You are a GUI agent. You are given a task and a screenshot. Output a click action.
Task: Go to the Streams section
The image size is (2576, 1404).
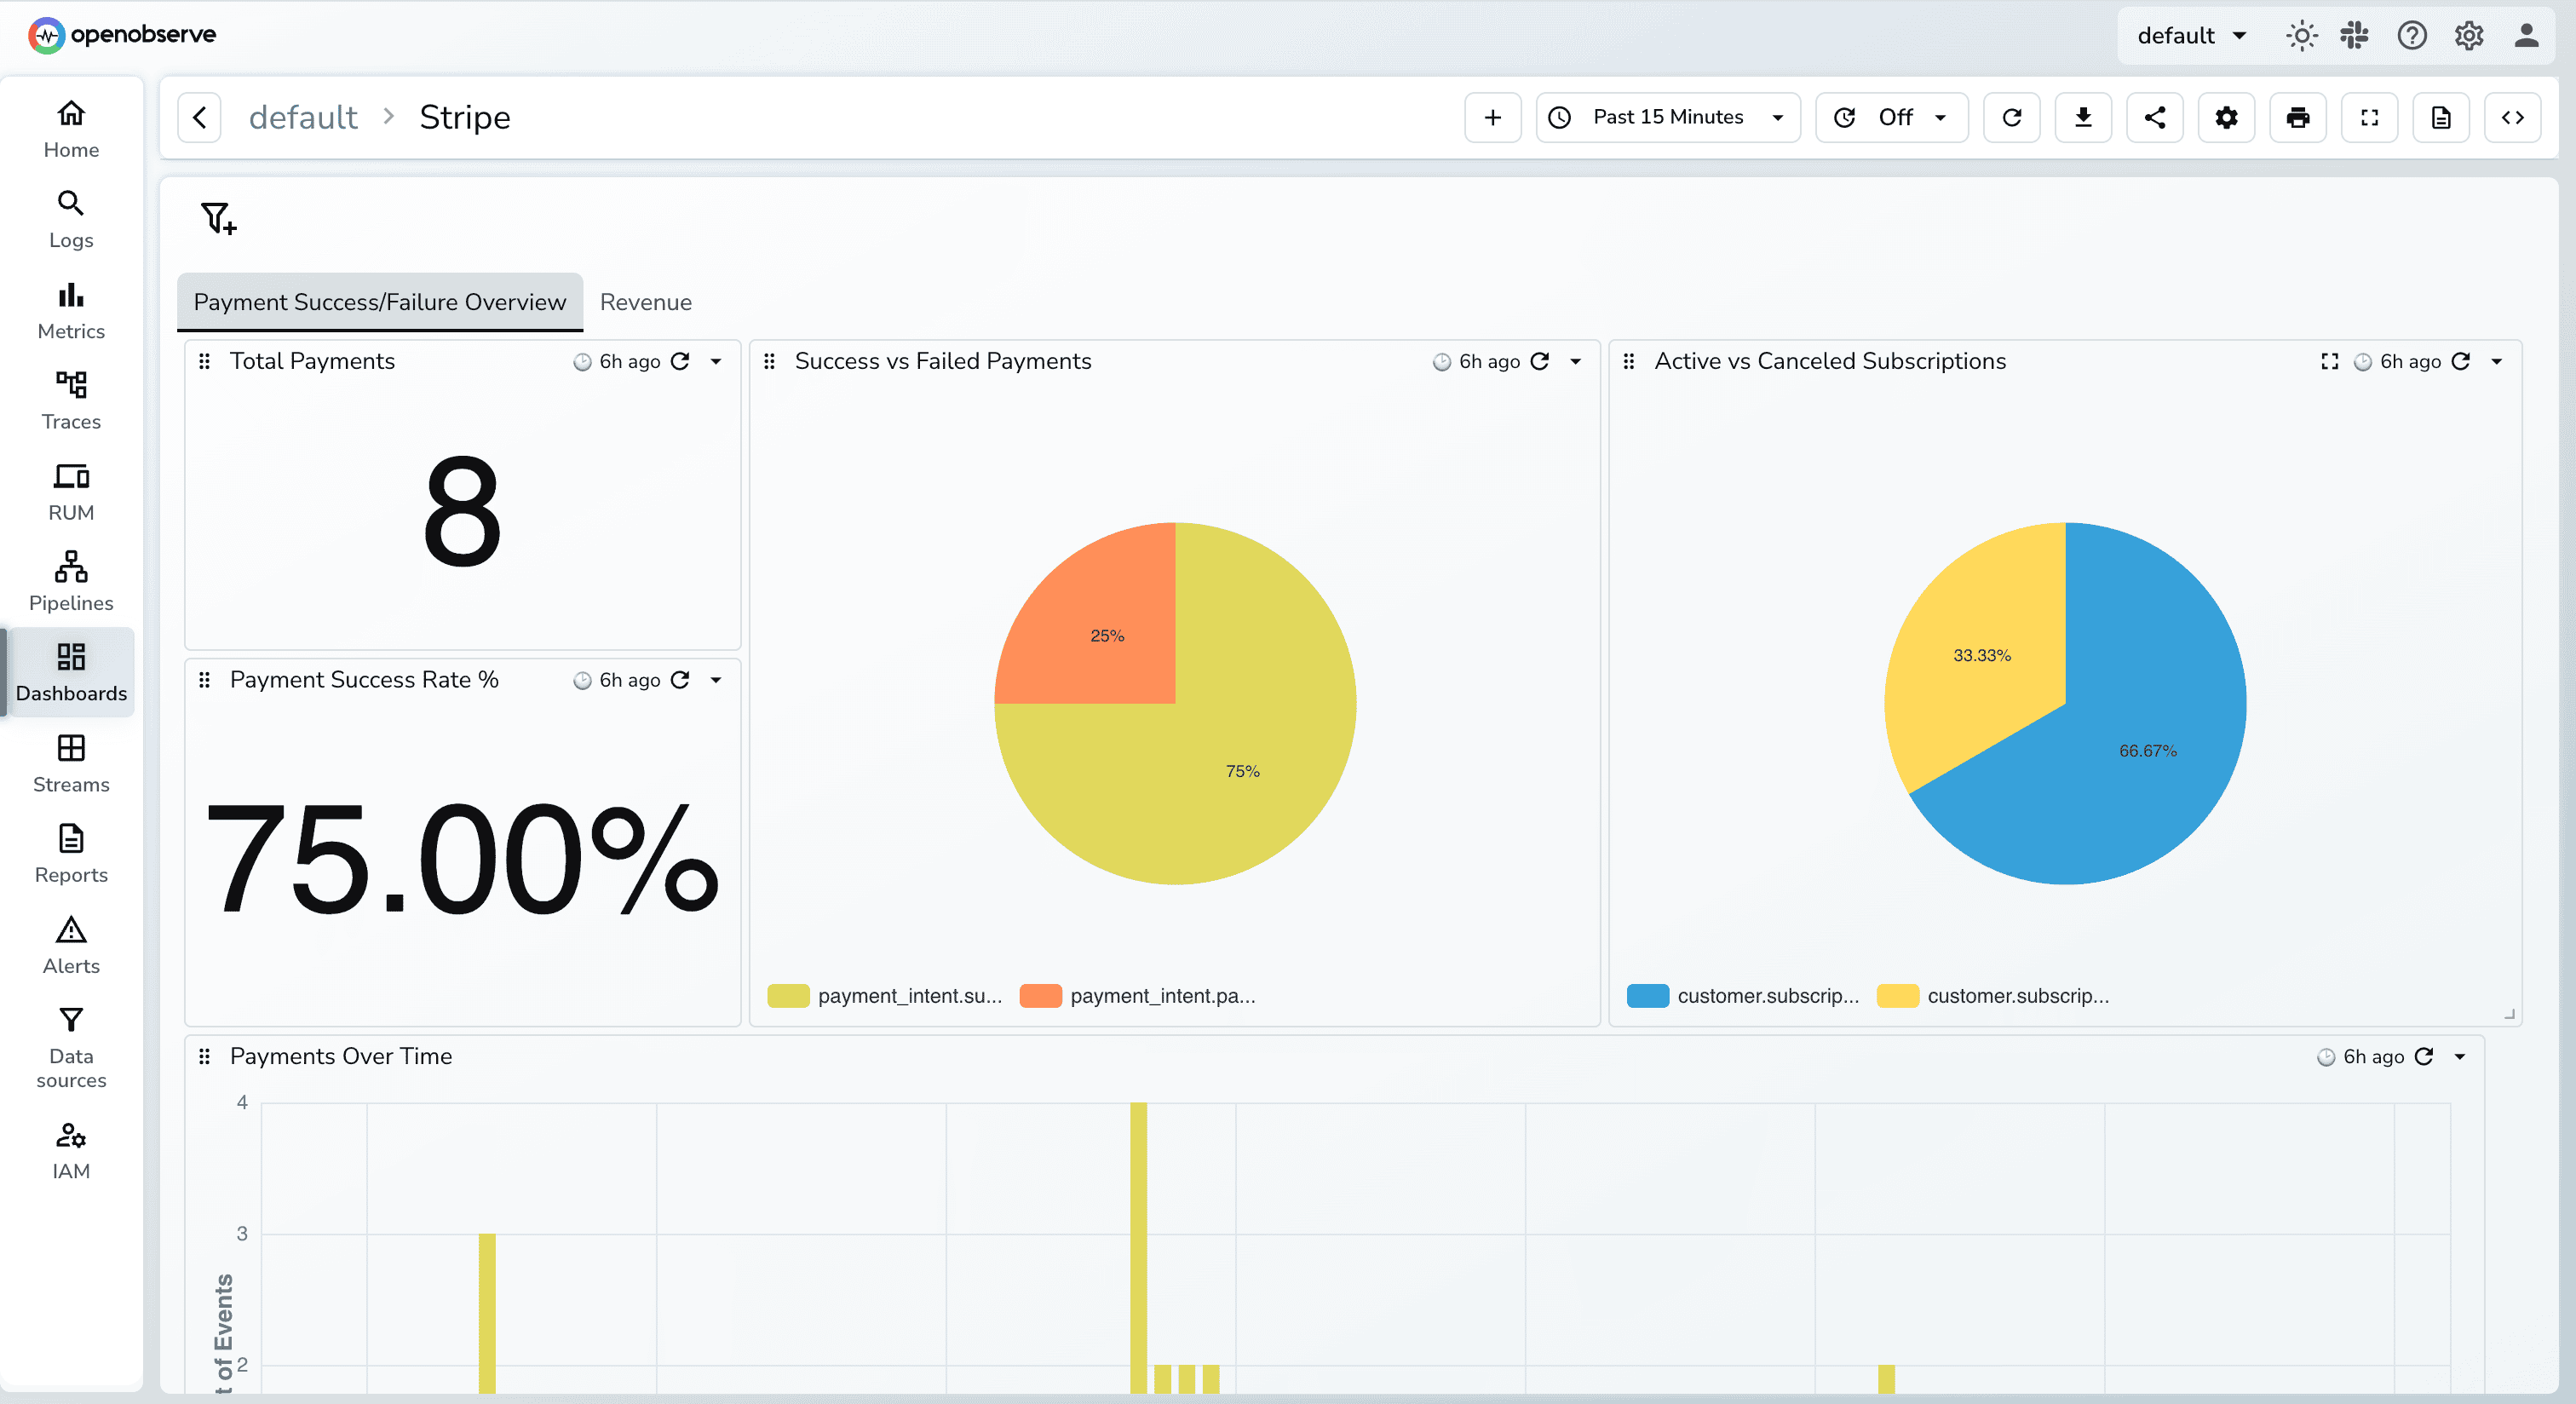[x=70, y=762]
